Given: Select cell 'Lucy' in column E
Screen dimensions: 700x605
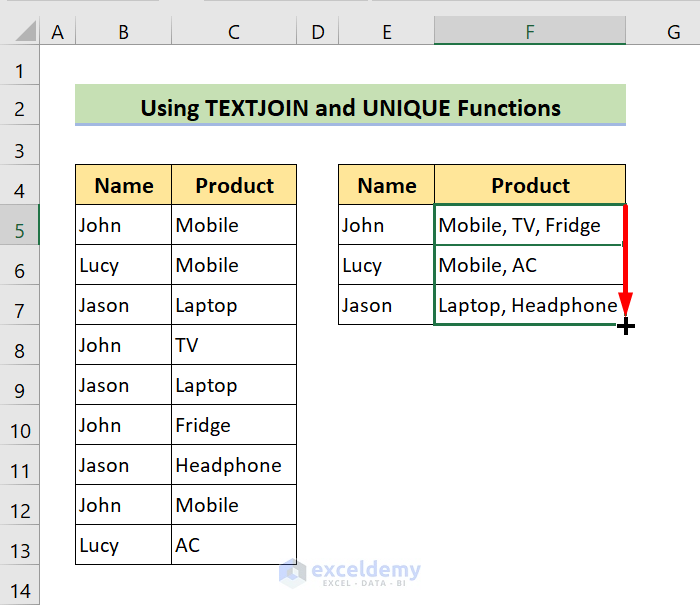Looking at the screenshot, I should click(x=387, y=265).
